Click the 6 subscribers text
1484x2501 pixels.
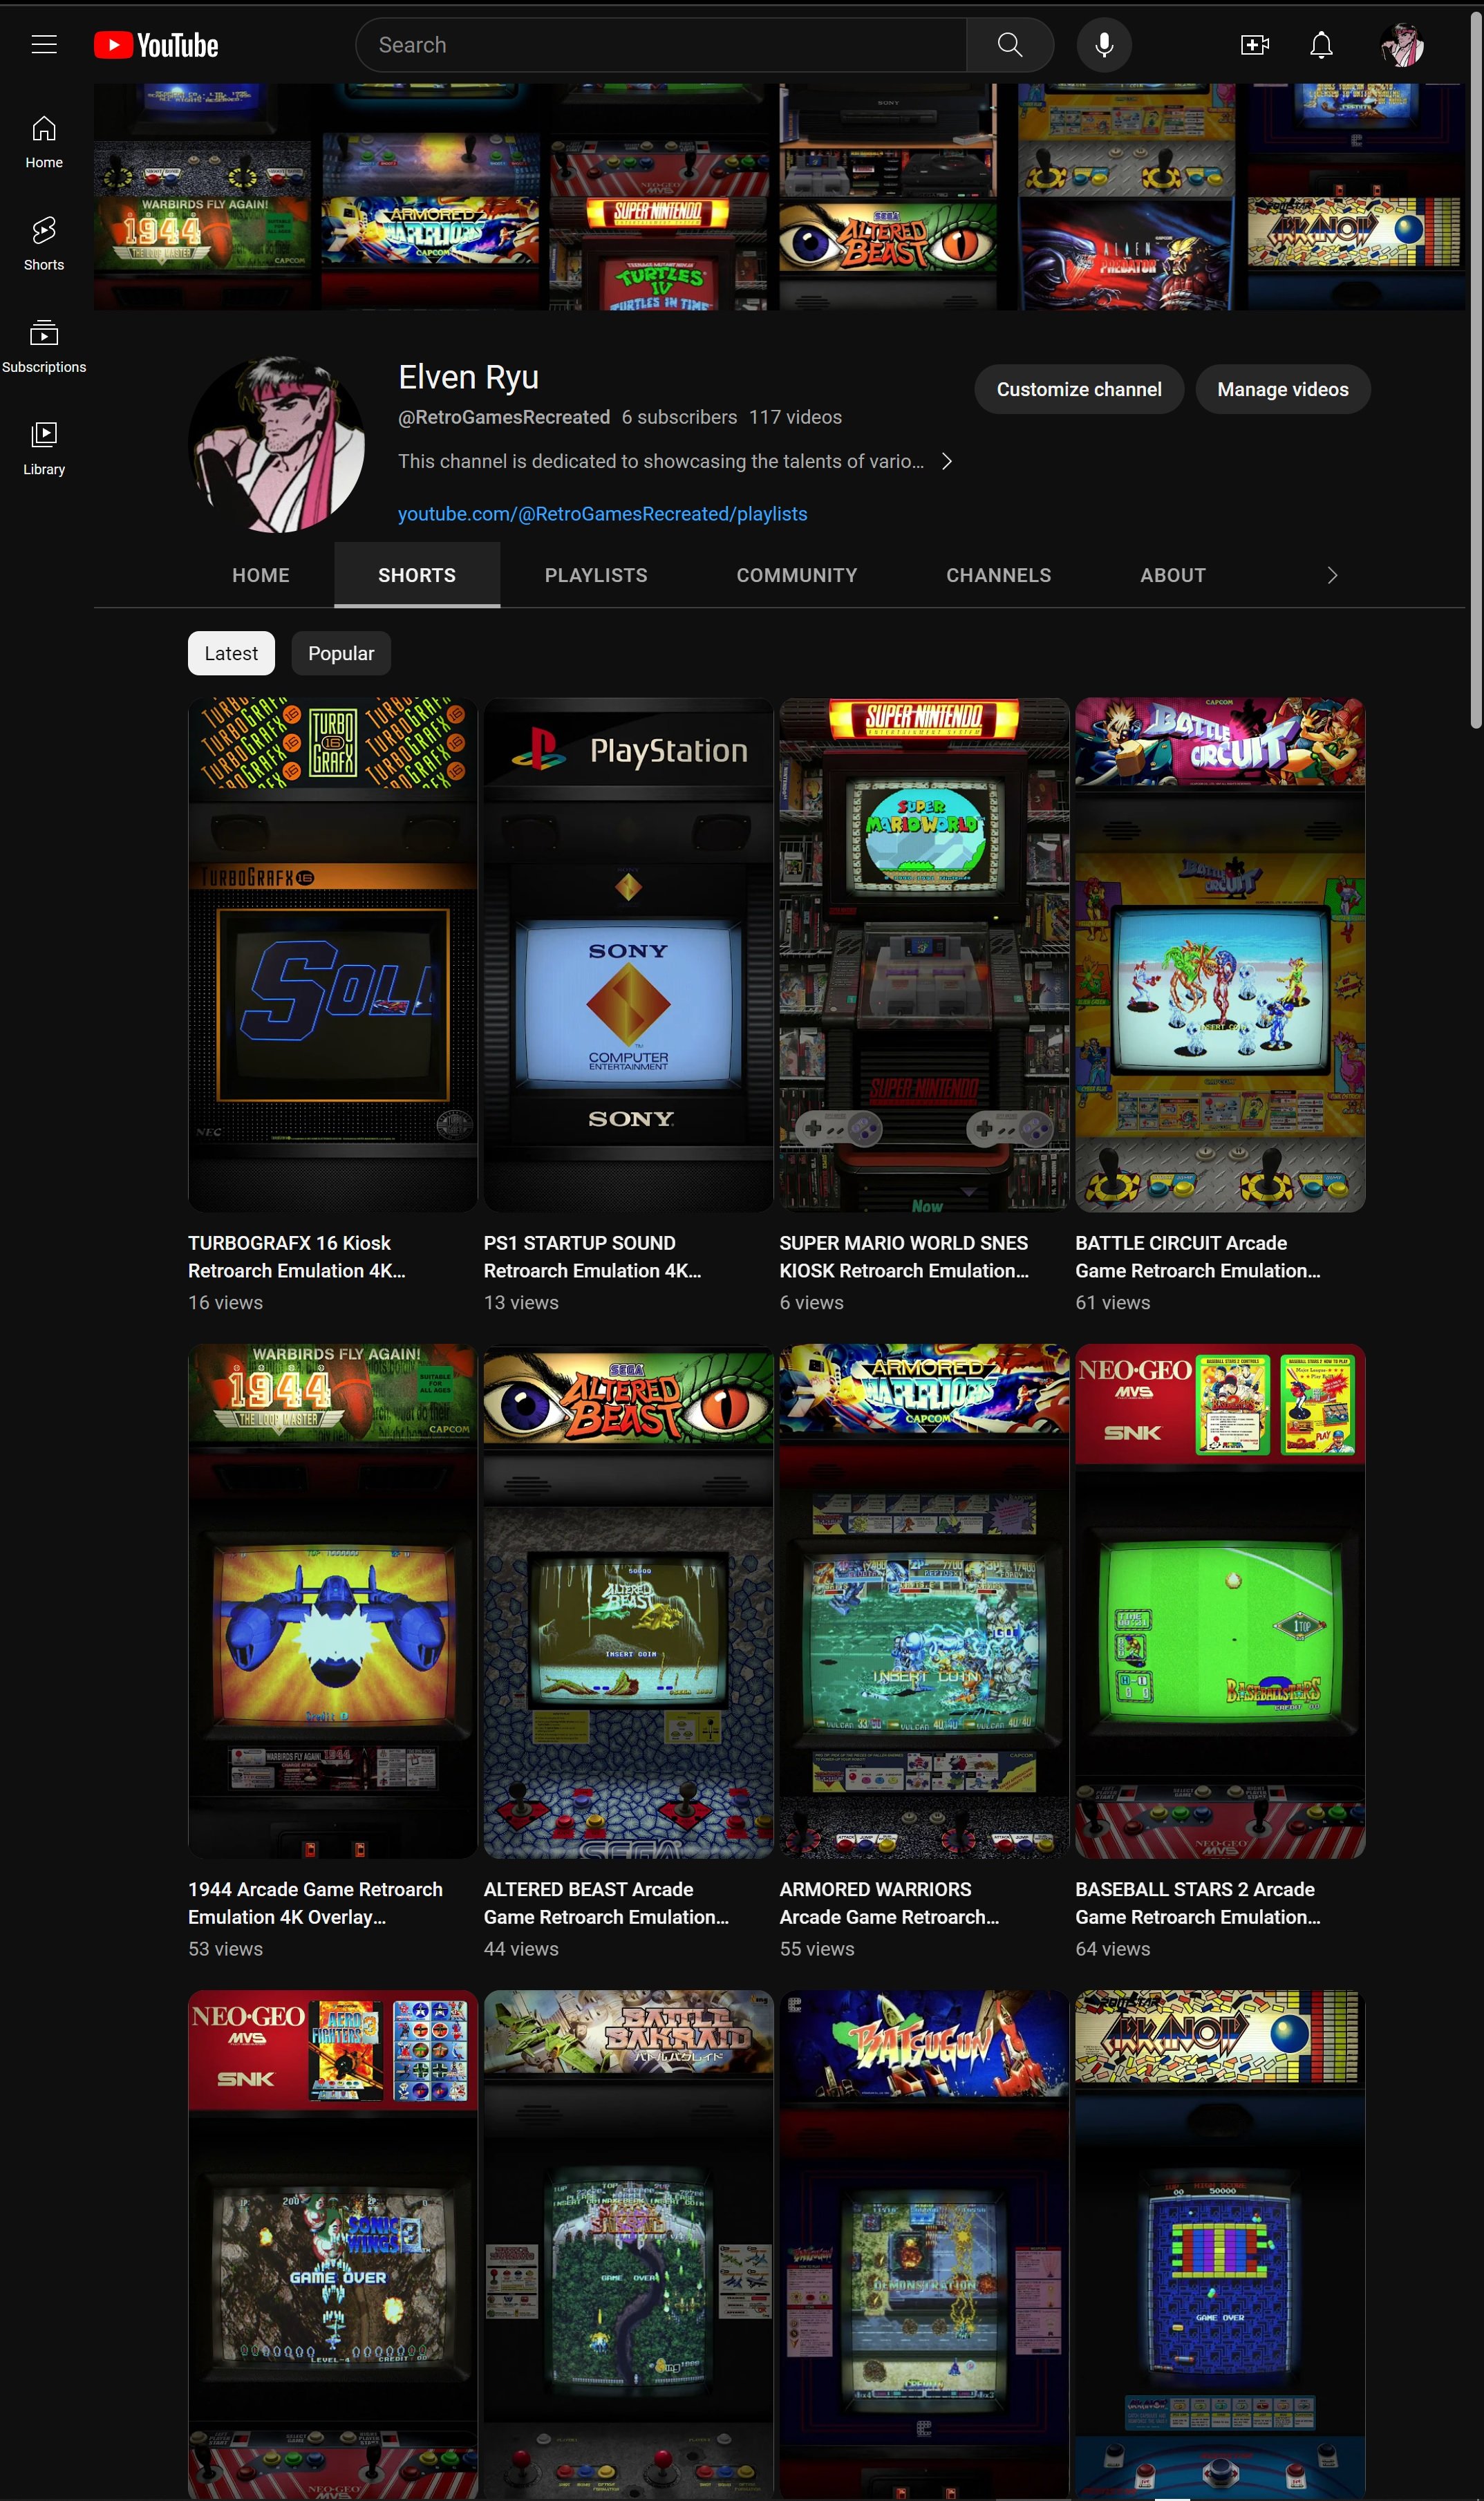pos(679,417)
